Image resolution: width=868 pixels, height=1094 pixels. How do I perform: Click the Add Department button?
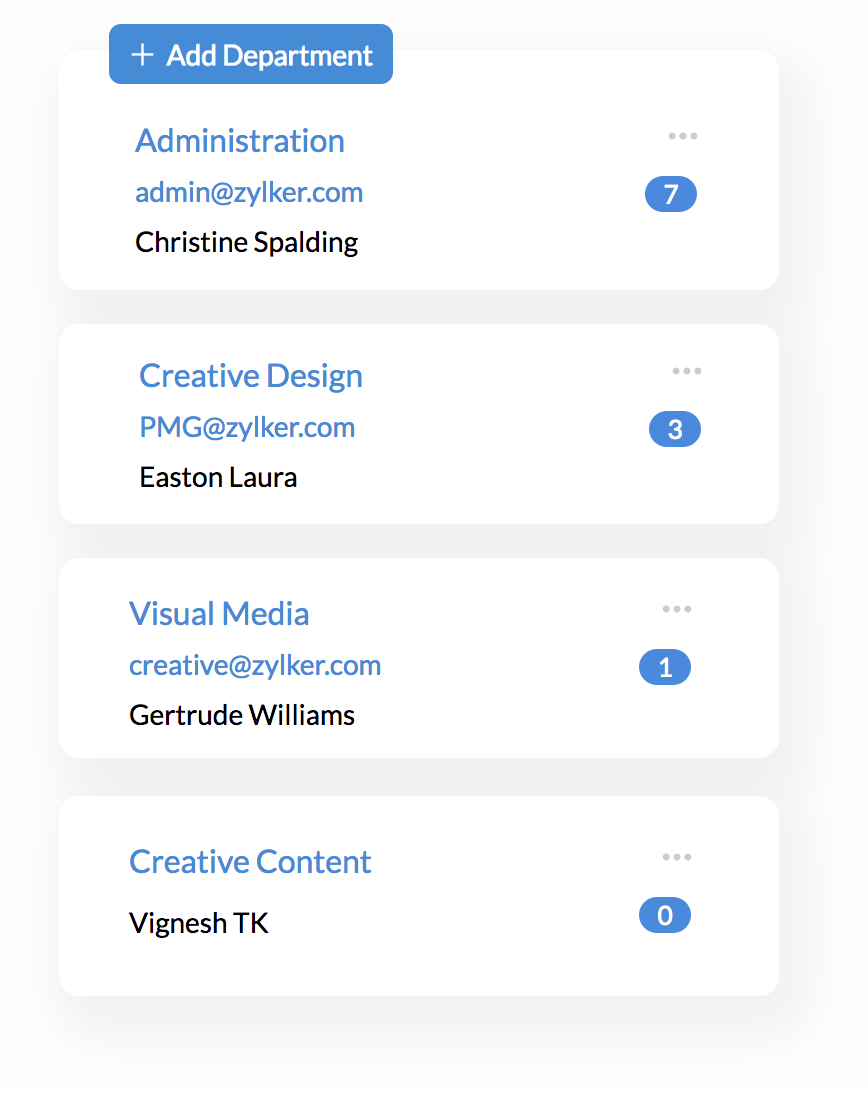click(x=250, y=55)
